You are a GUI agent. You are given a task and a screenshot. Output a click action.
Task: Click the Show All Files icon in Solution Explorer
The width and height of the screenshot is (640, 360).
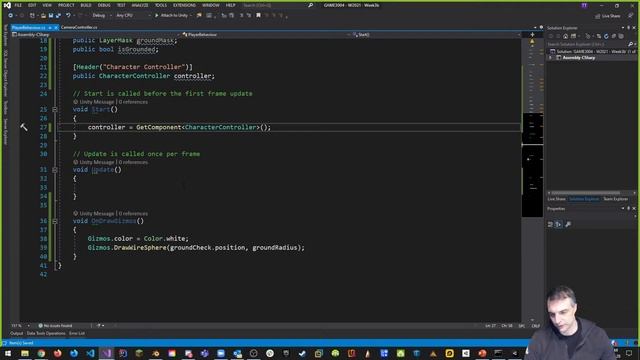[x=621, y=36]
